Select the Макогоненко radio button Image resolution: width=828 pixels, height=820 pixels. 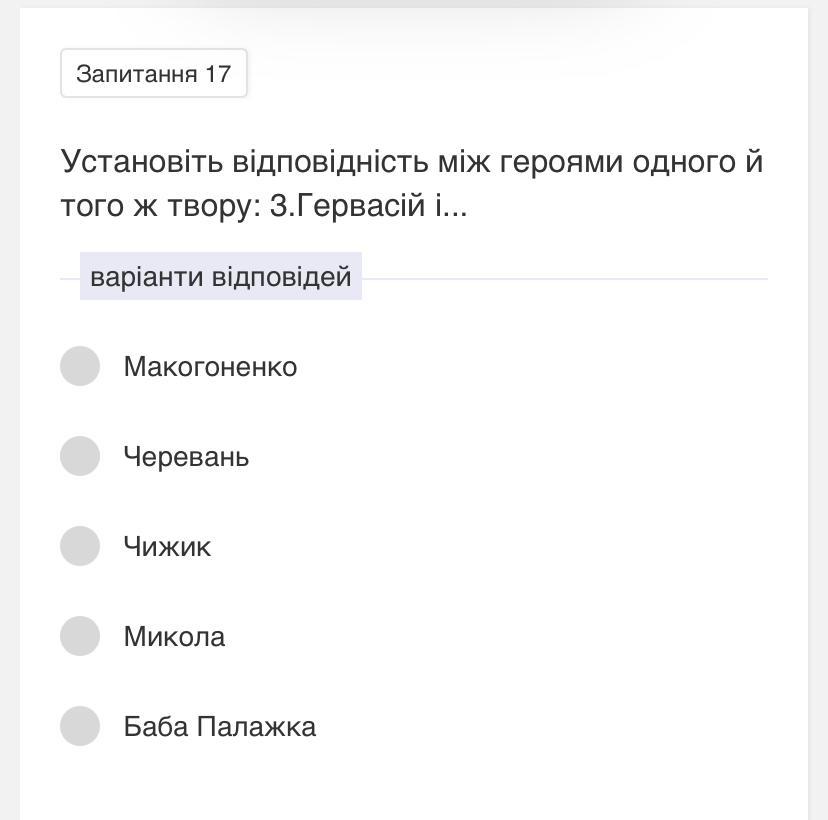pyautogui.click(x=80, y=366)
